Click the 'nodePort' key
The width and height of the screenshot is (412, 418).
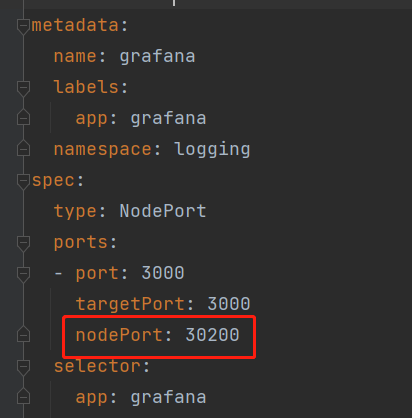119,335
